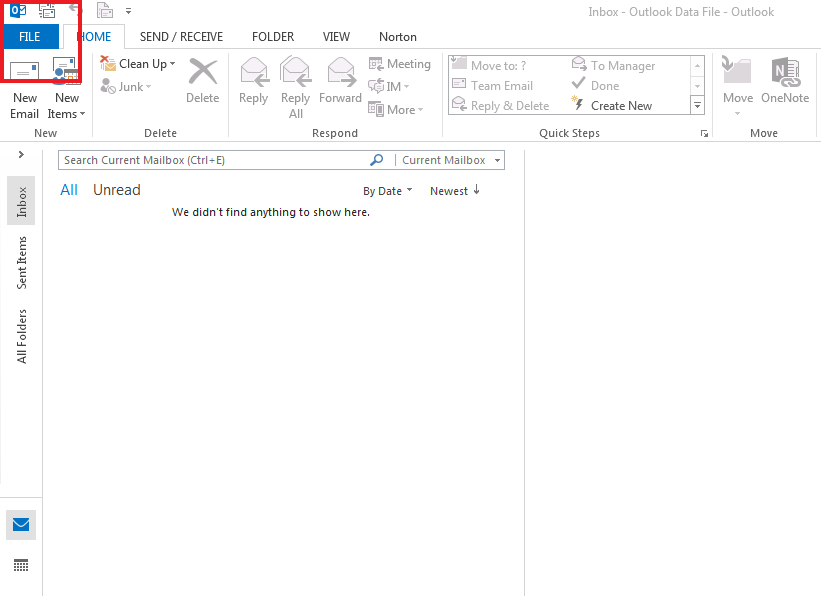This screenshot has height=596, width=821.
Task: Click the Undo arrow in quick access toolbar
Action: (76, 9)
